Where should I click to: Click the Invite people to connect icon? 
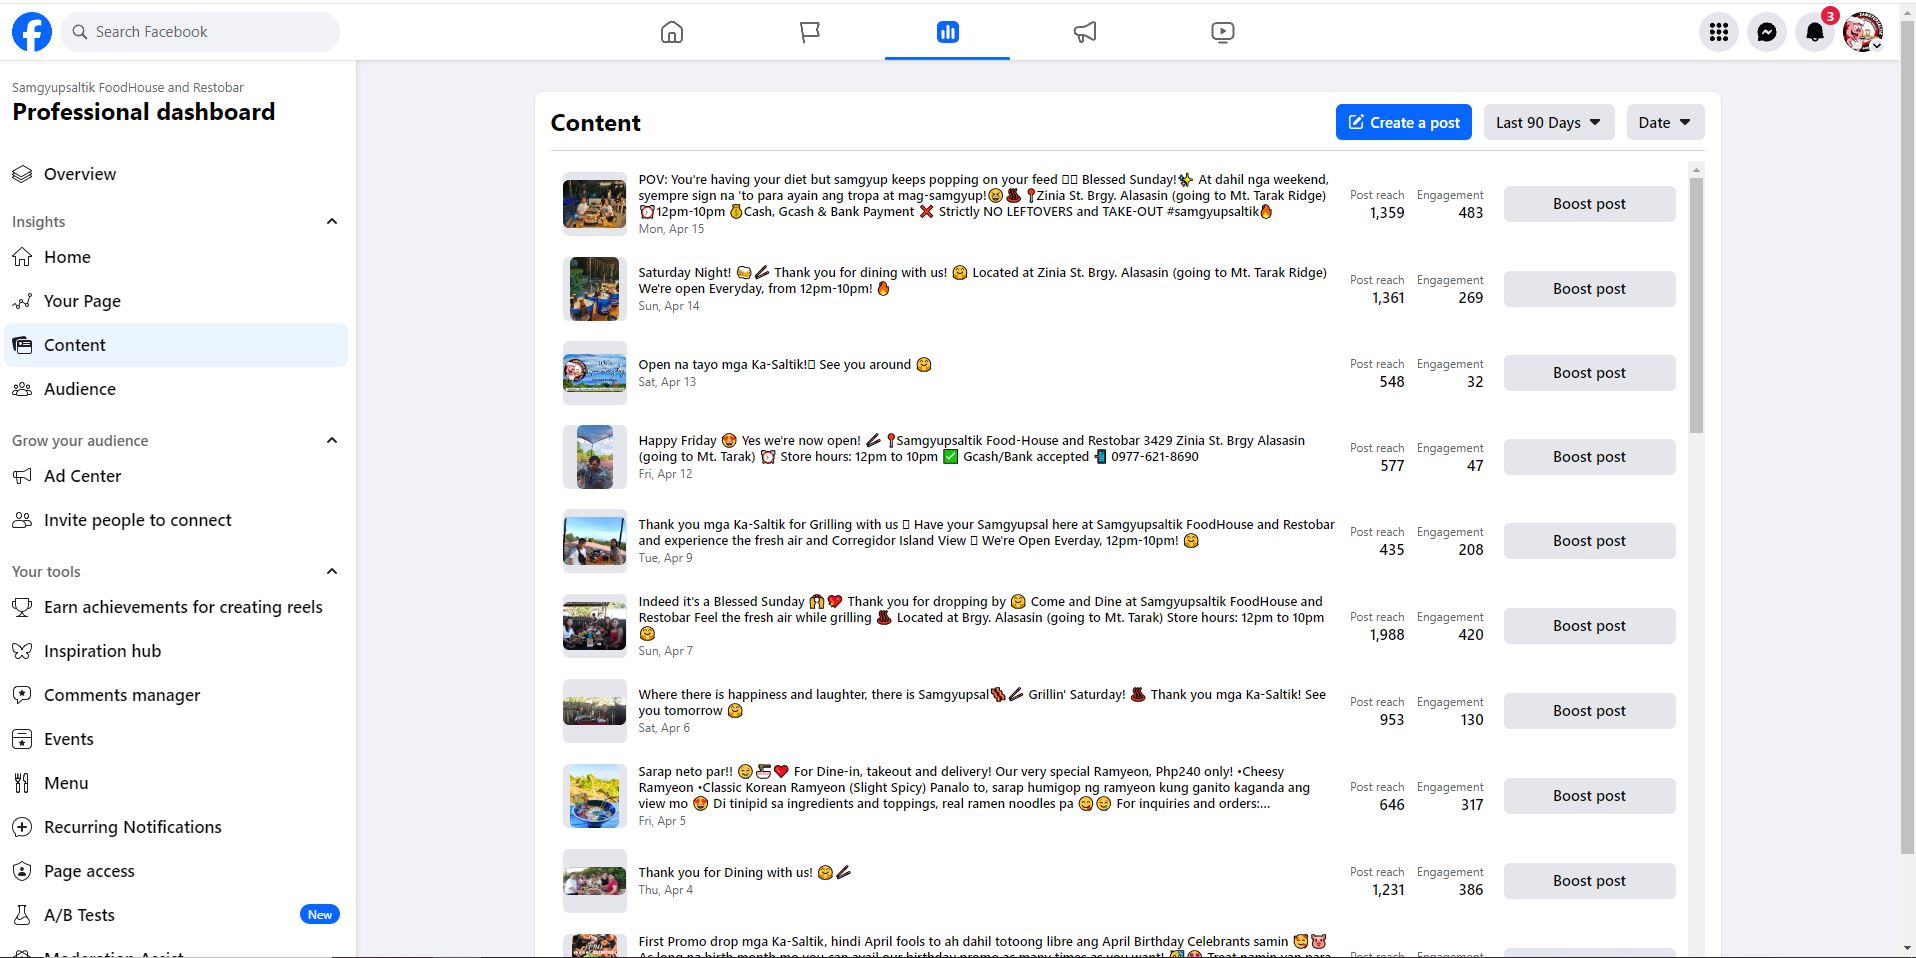pyautogui.click(x=22, y=520)
